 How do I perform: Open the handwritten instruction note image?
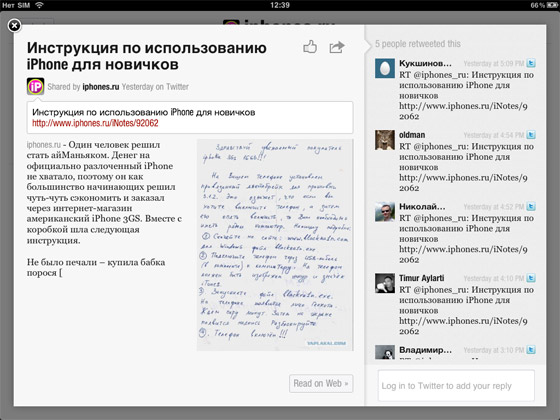pos(275,245)
